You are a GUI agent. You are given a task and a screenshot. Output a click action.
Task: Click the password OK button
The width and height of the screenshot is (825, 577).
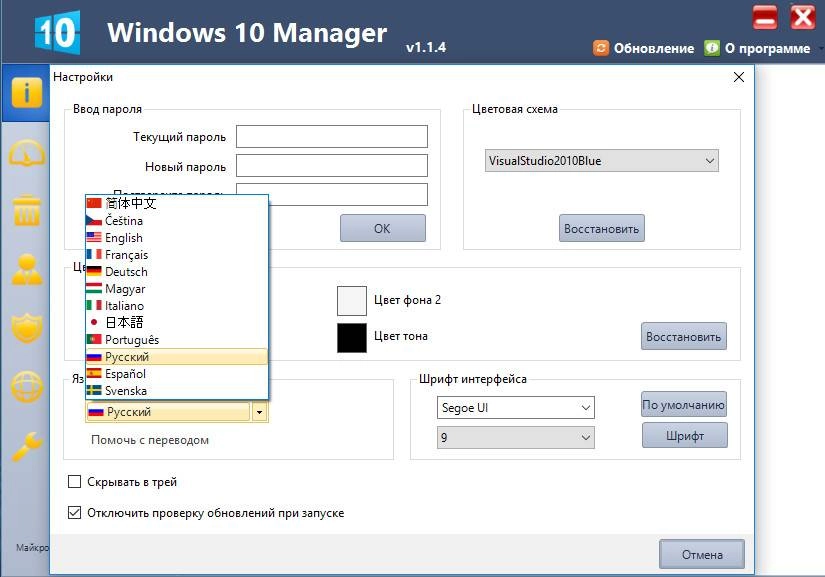(383, 228)
